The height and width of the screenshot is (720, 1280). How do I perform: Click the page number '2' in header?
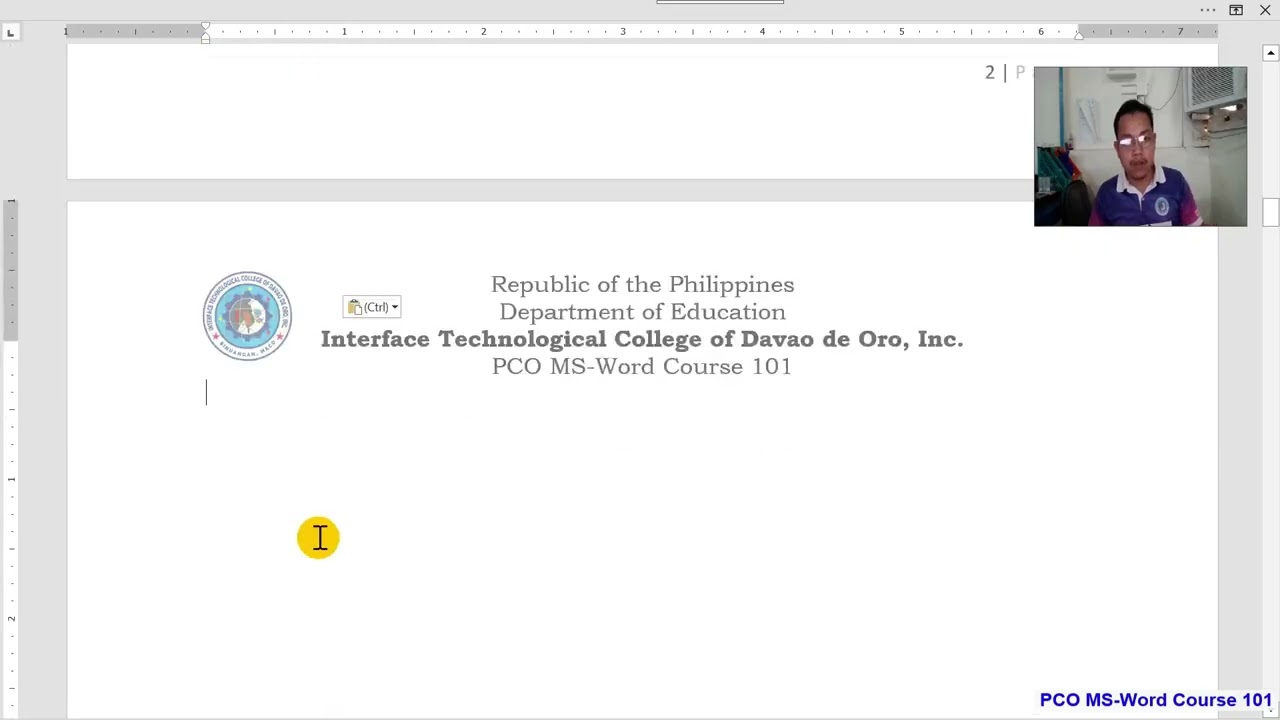pos(990,72)
